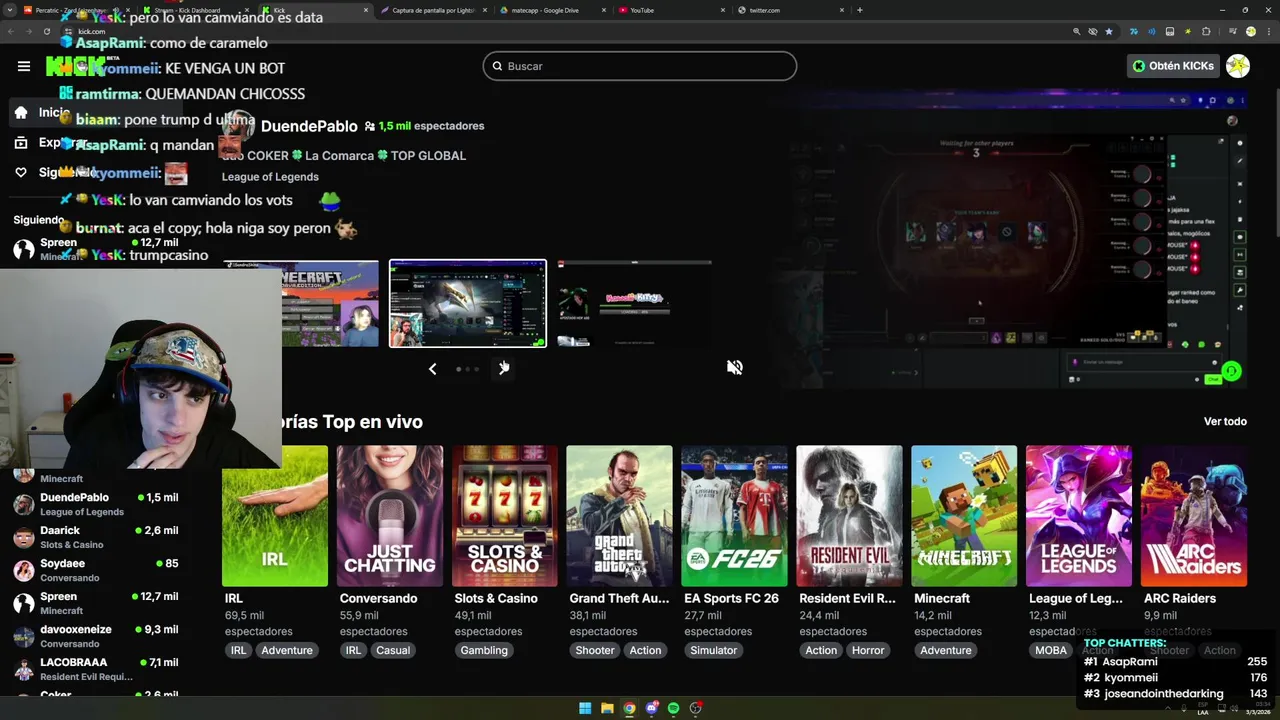The height and width of the screenshot is (720, 1280).
Task: Open Grand Theft Auto category card
Action: [x=619, y=516]
